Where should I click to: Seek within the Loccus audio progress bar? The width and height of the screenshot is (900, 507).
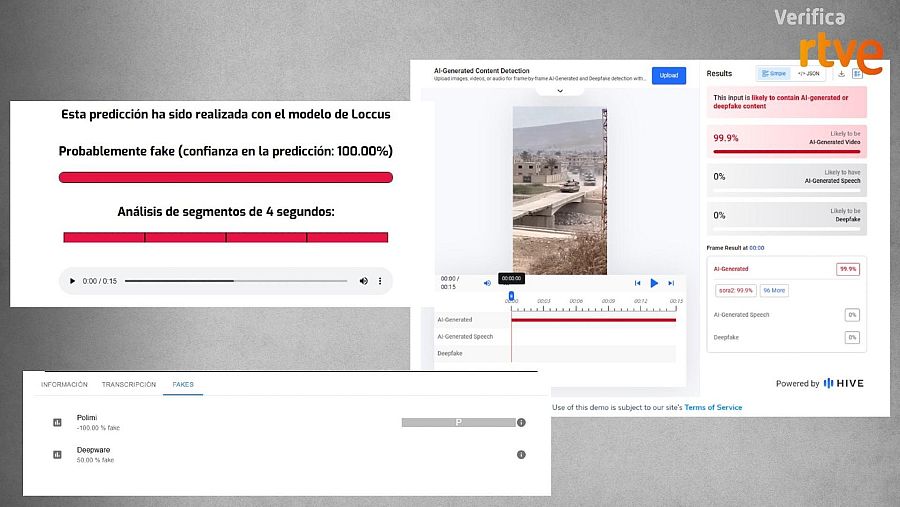click(x=236, y=281)
